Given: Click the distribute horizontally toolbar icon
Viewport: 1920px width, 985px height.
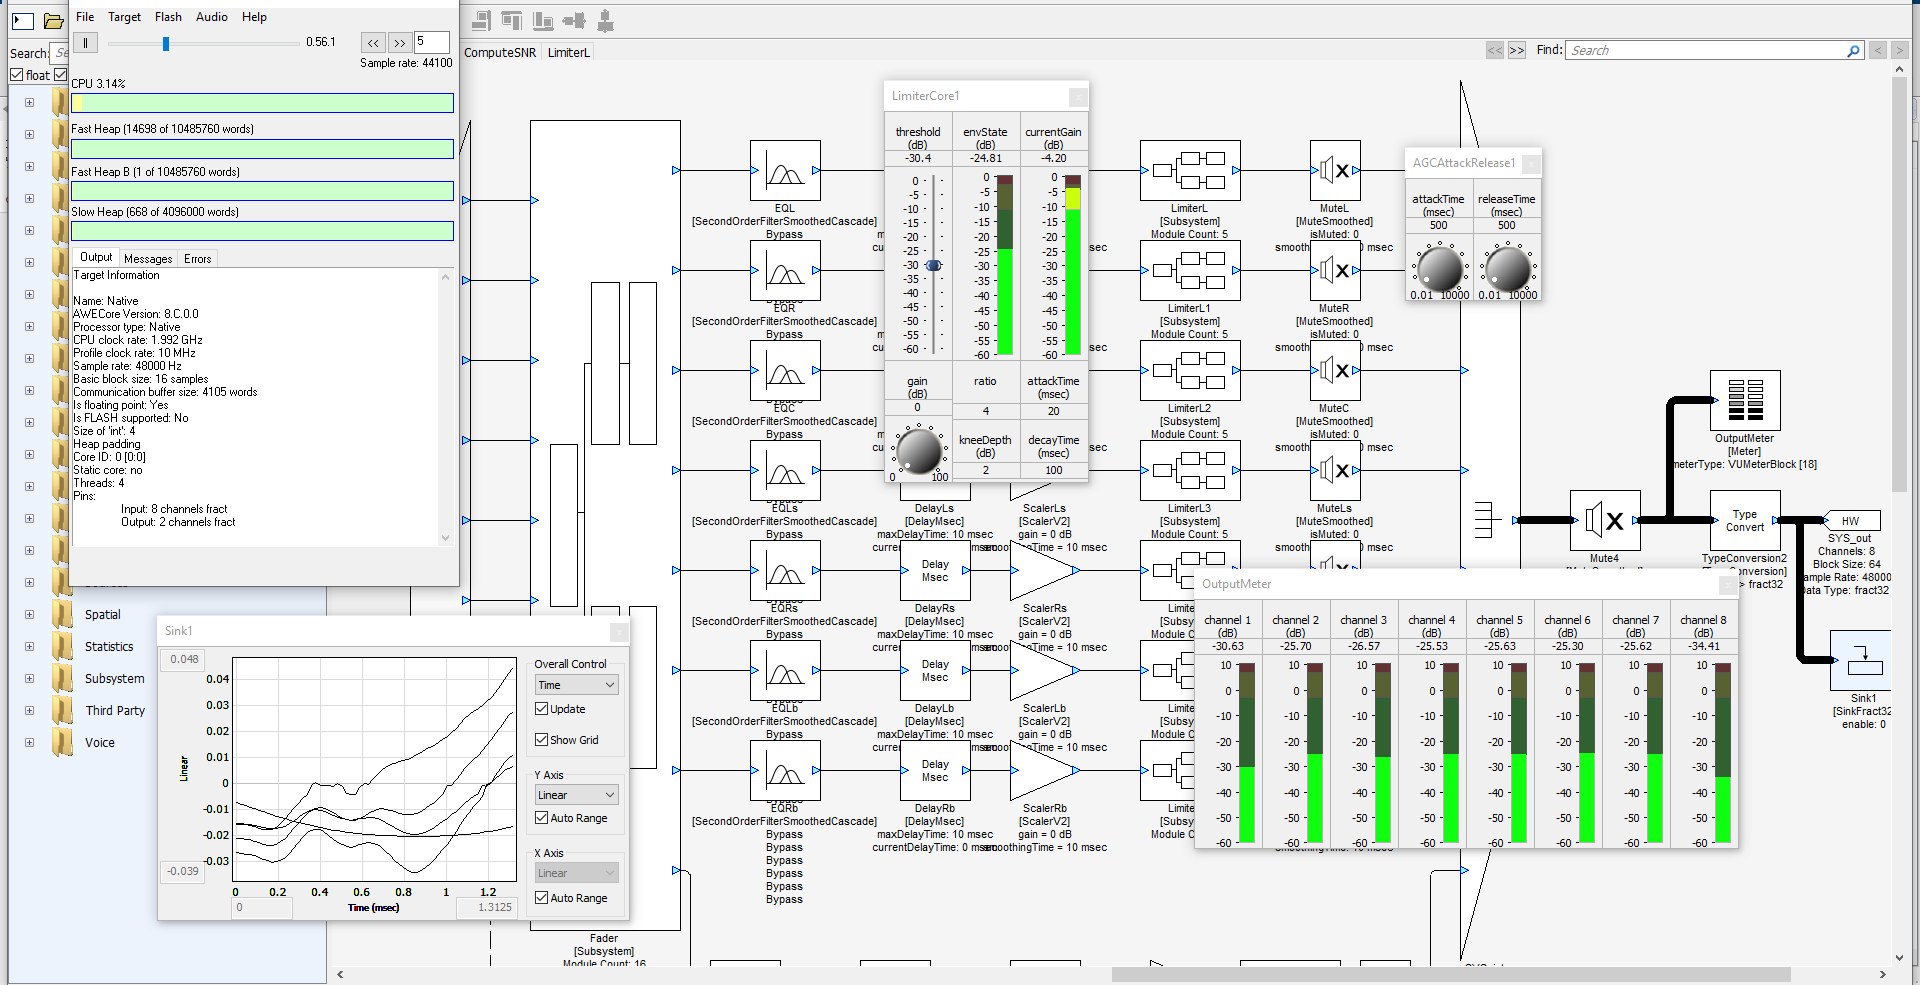Looking at the screenshot, I should (573, 20).
